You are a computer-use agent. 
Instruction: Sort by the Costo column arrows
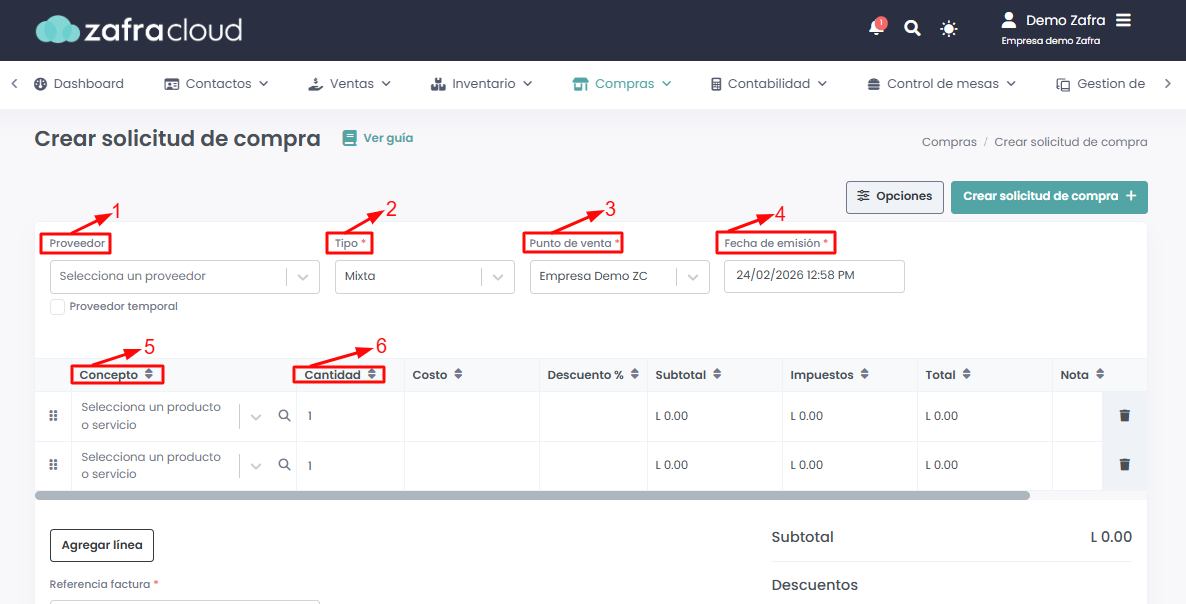coord(458,374)
